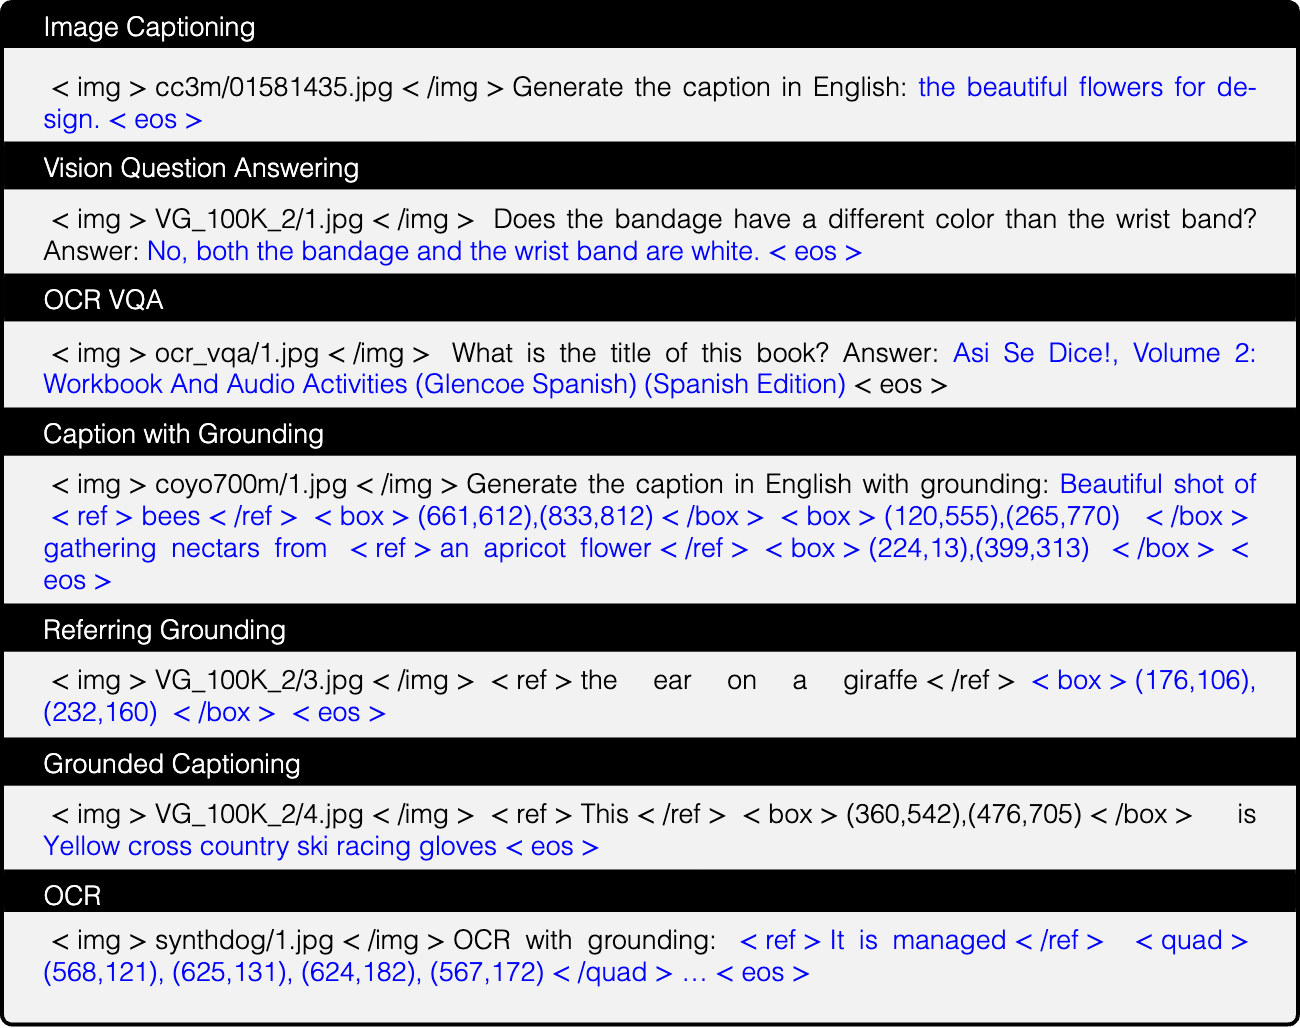This screenshot has width=1300, height=1028.
Task: Select the question "What is the title of this book?"
Action: (x=640, y=353)
